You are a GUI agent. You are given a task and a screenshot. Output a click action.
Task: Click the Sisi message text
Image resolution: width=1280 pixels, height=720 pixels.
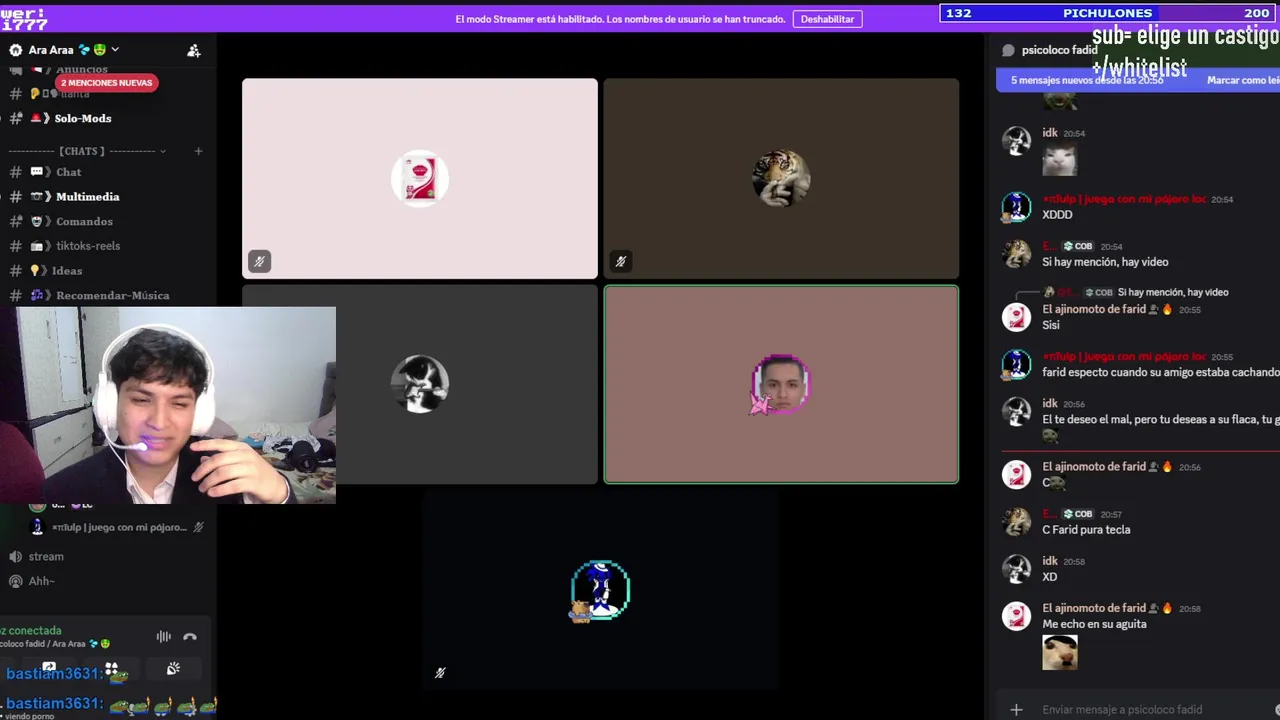click(1050, 325)
